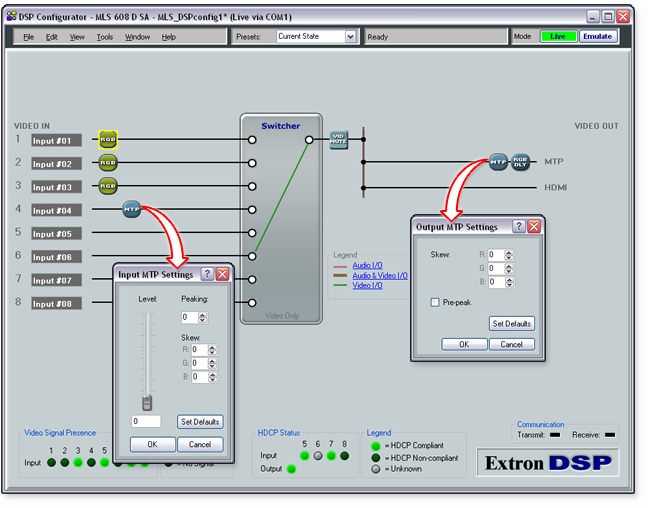
Task: Click Set Defaults in Output MTP Settings
Action: (x=512, y=324)
